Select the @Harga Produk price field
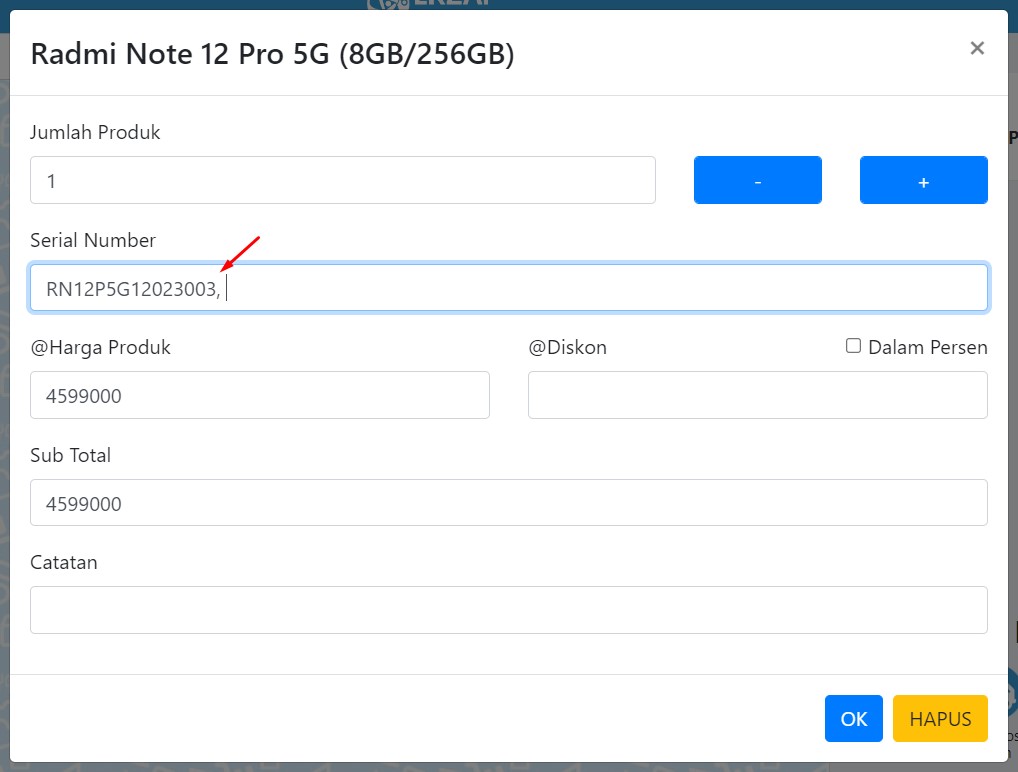 pyautogui.click(x=260, y=395)
